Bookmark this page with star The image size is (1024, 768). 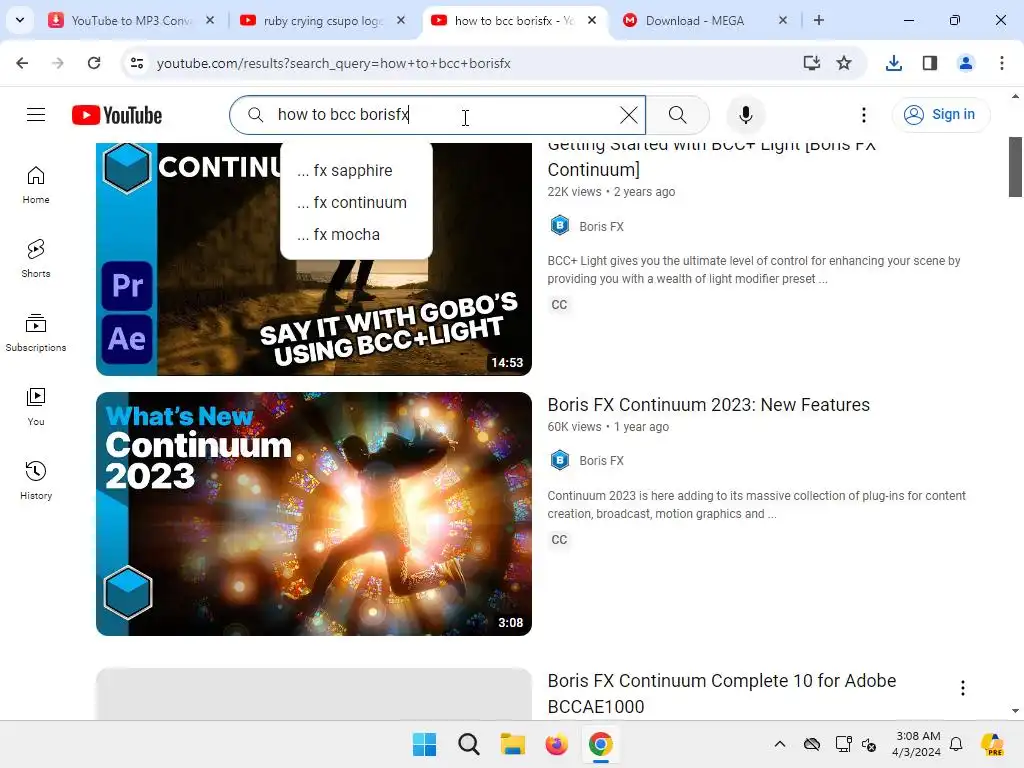(x=844, y=63)
